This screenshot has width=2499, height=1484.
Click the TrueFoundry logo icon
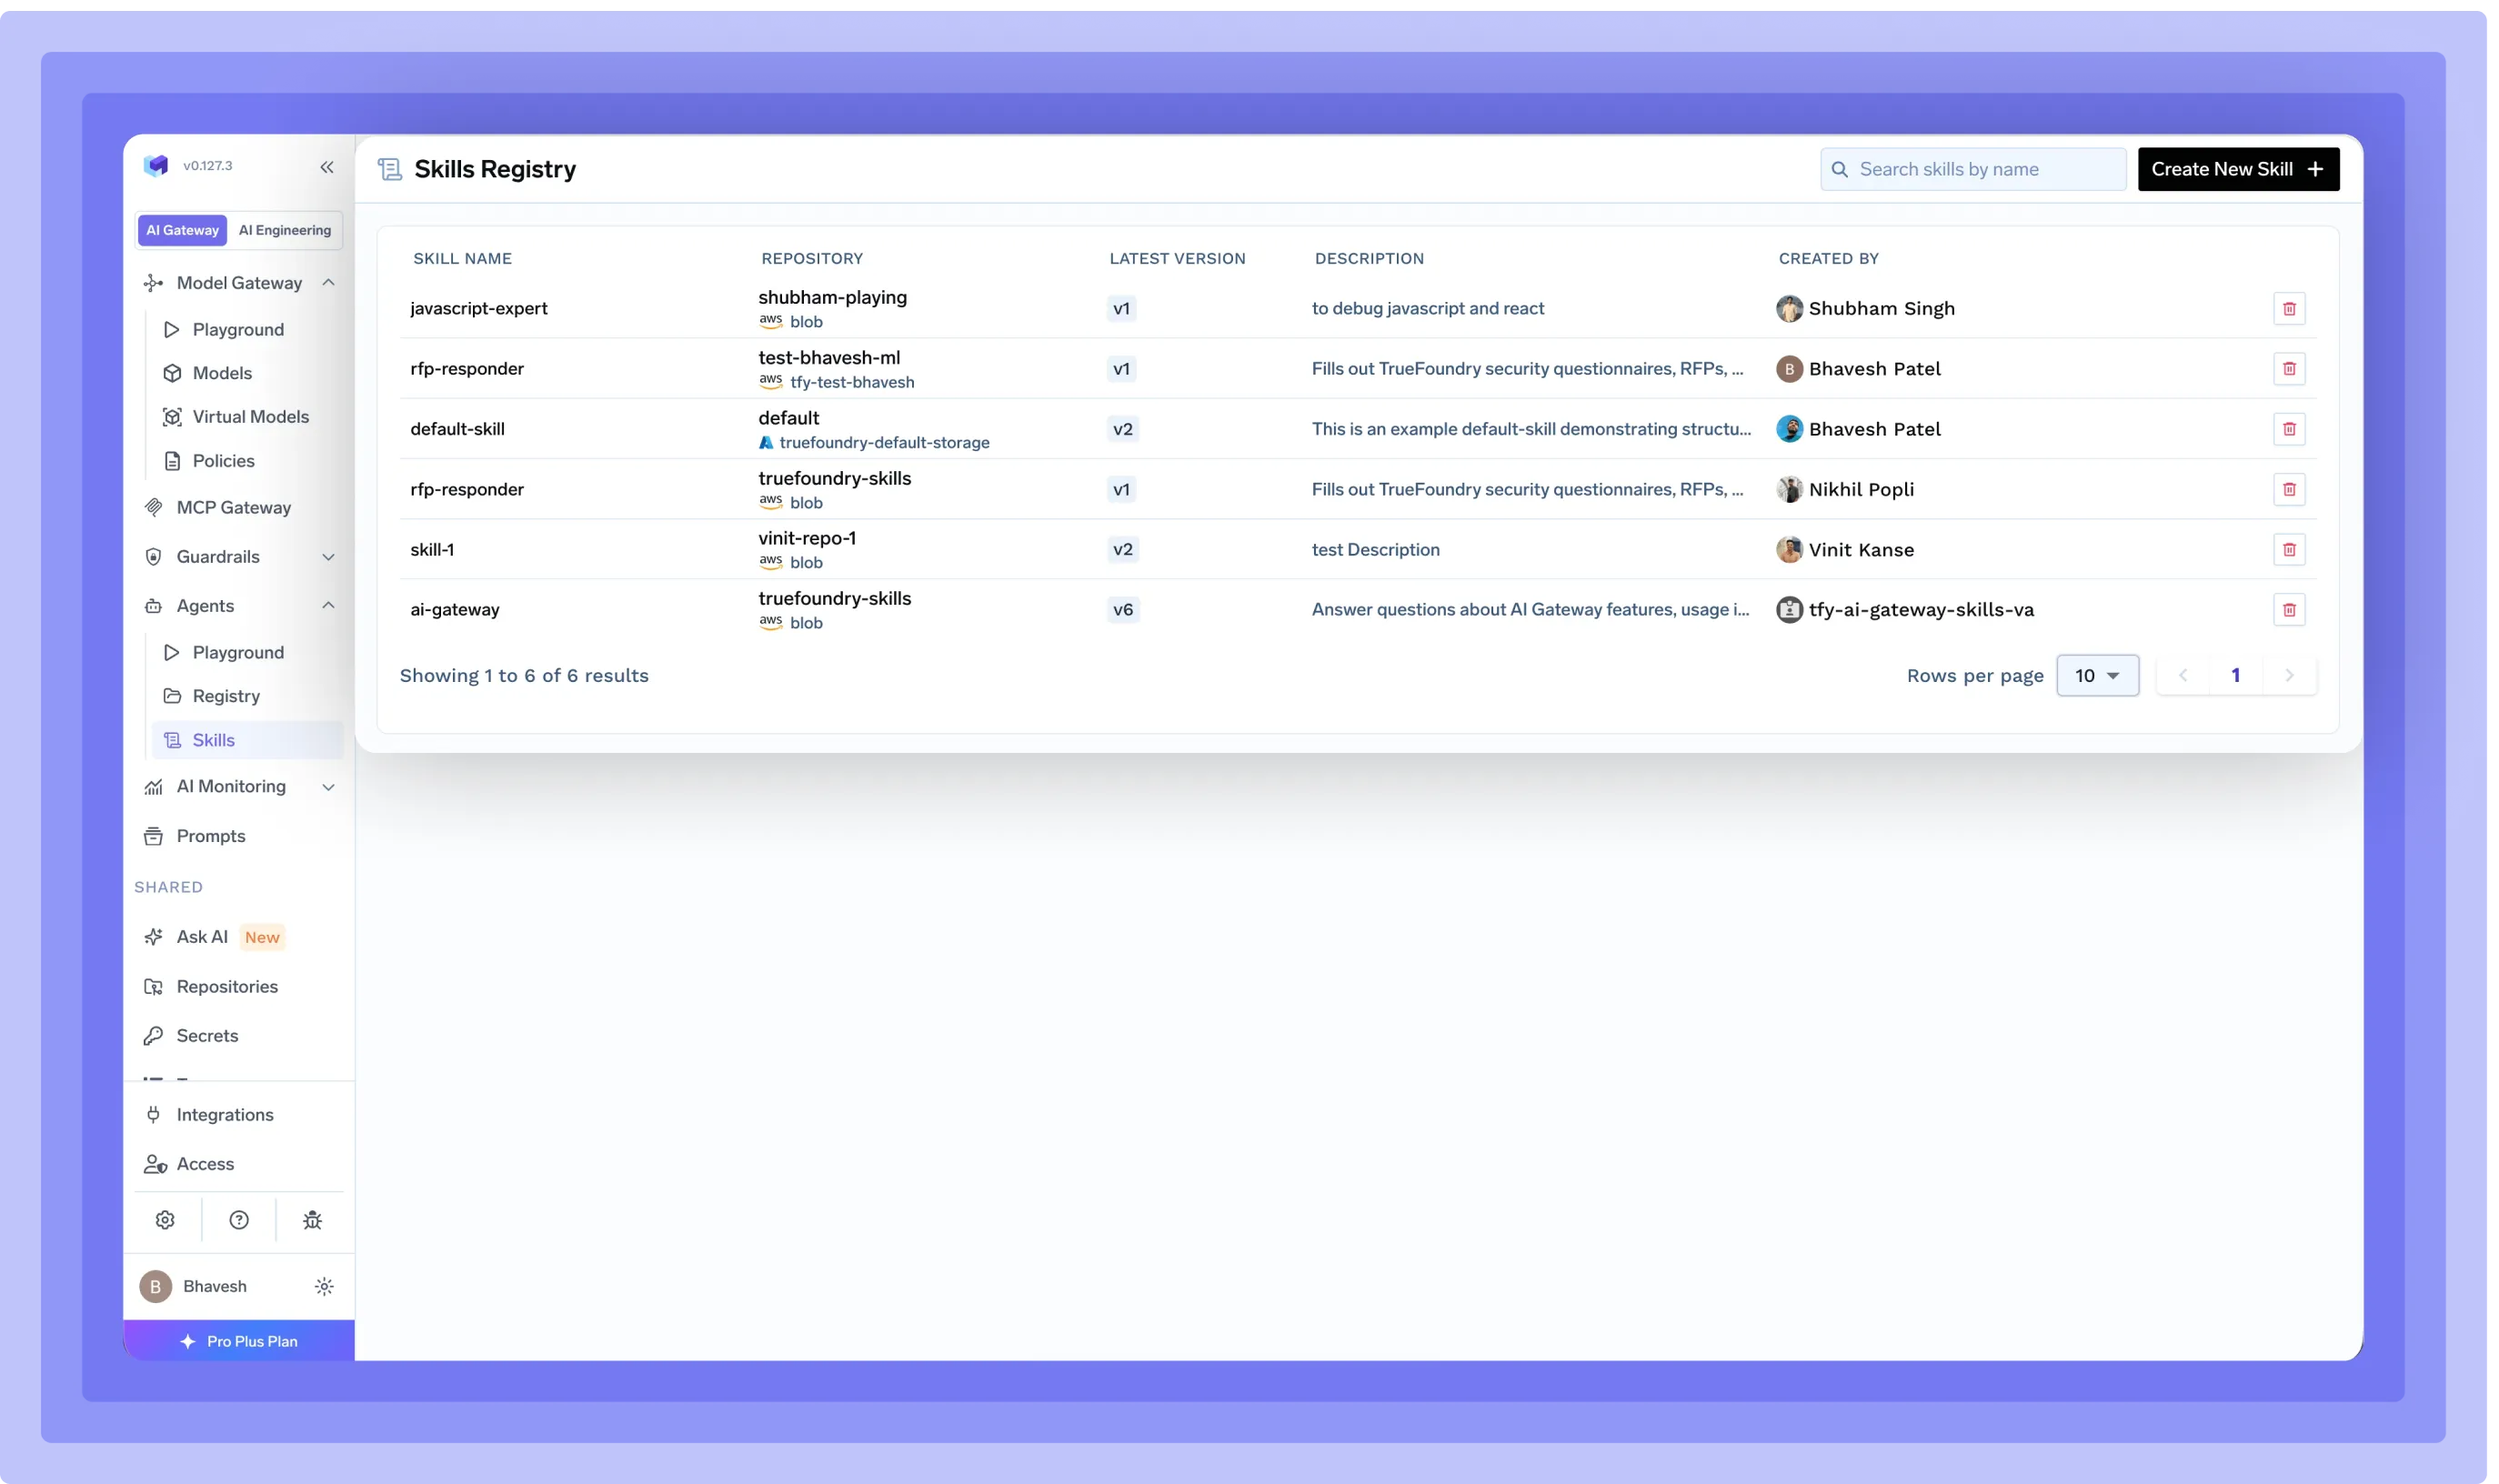click(x=156, y=165)
